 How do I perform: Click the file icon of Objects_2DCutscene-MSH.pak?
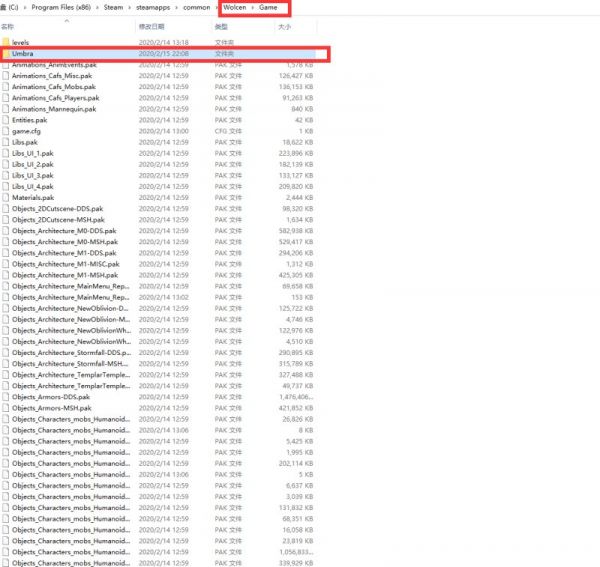[5, 220]
